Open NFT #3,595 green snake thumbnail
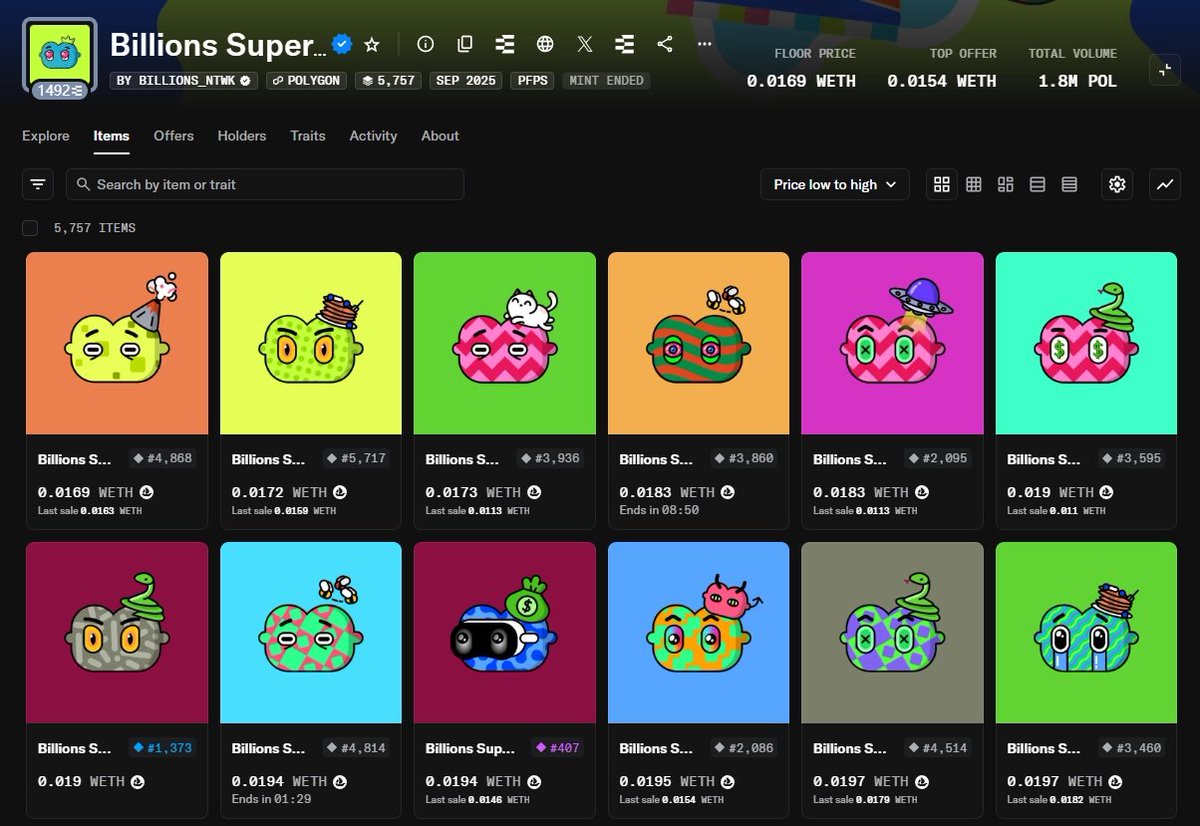1200x826 pixels. [1087, 343]
